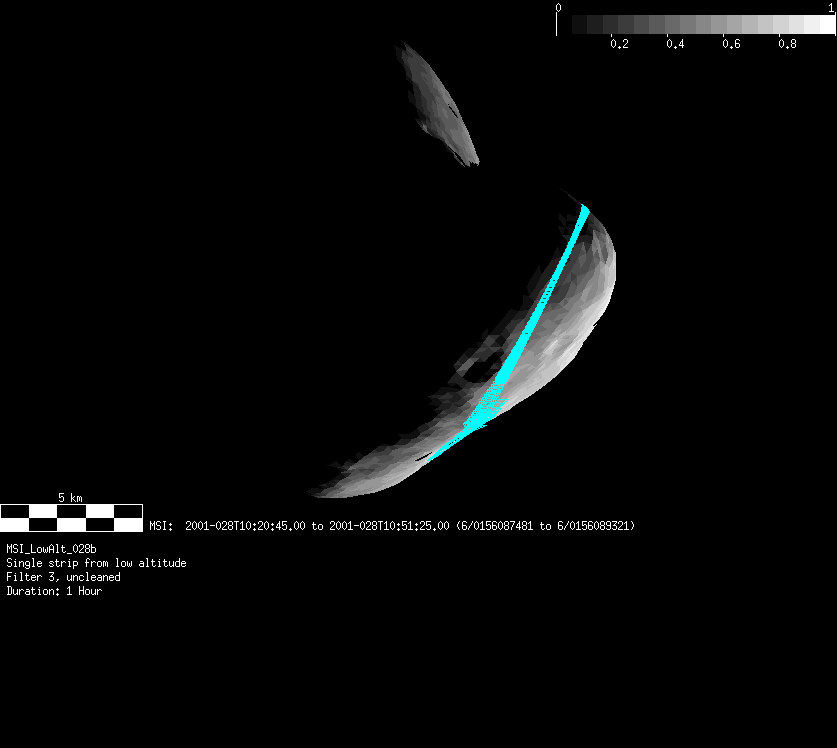Screen dimensions: 837x748
Task: Click the MSI time range text line
Action: pos(392,526)
